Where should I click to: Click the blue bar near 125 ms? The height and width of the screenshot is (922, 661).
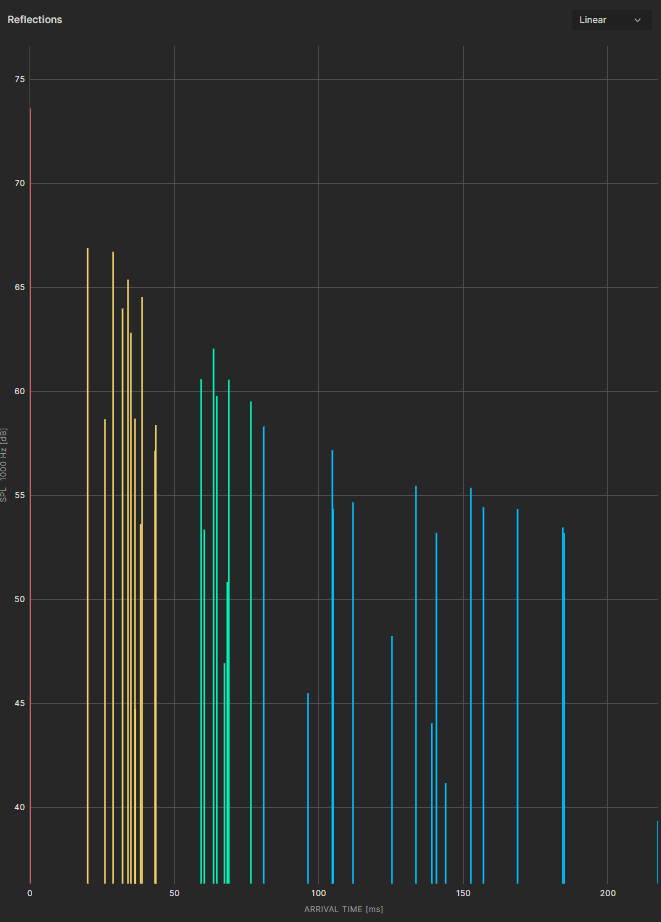[x=392, y=760]
